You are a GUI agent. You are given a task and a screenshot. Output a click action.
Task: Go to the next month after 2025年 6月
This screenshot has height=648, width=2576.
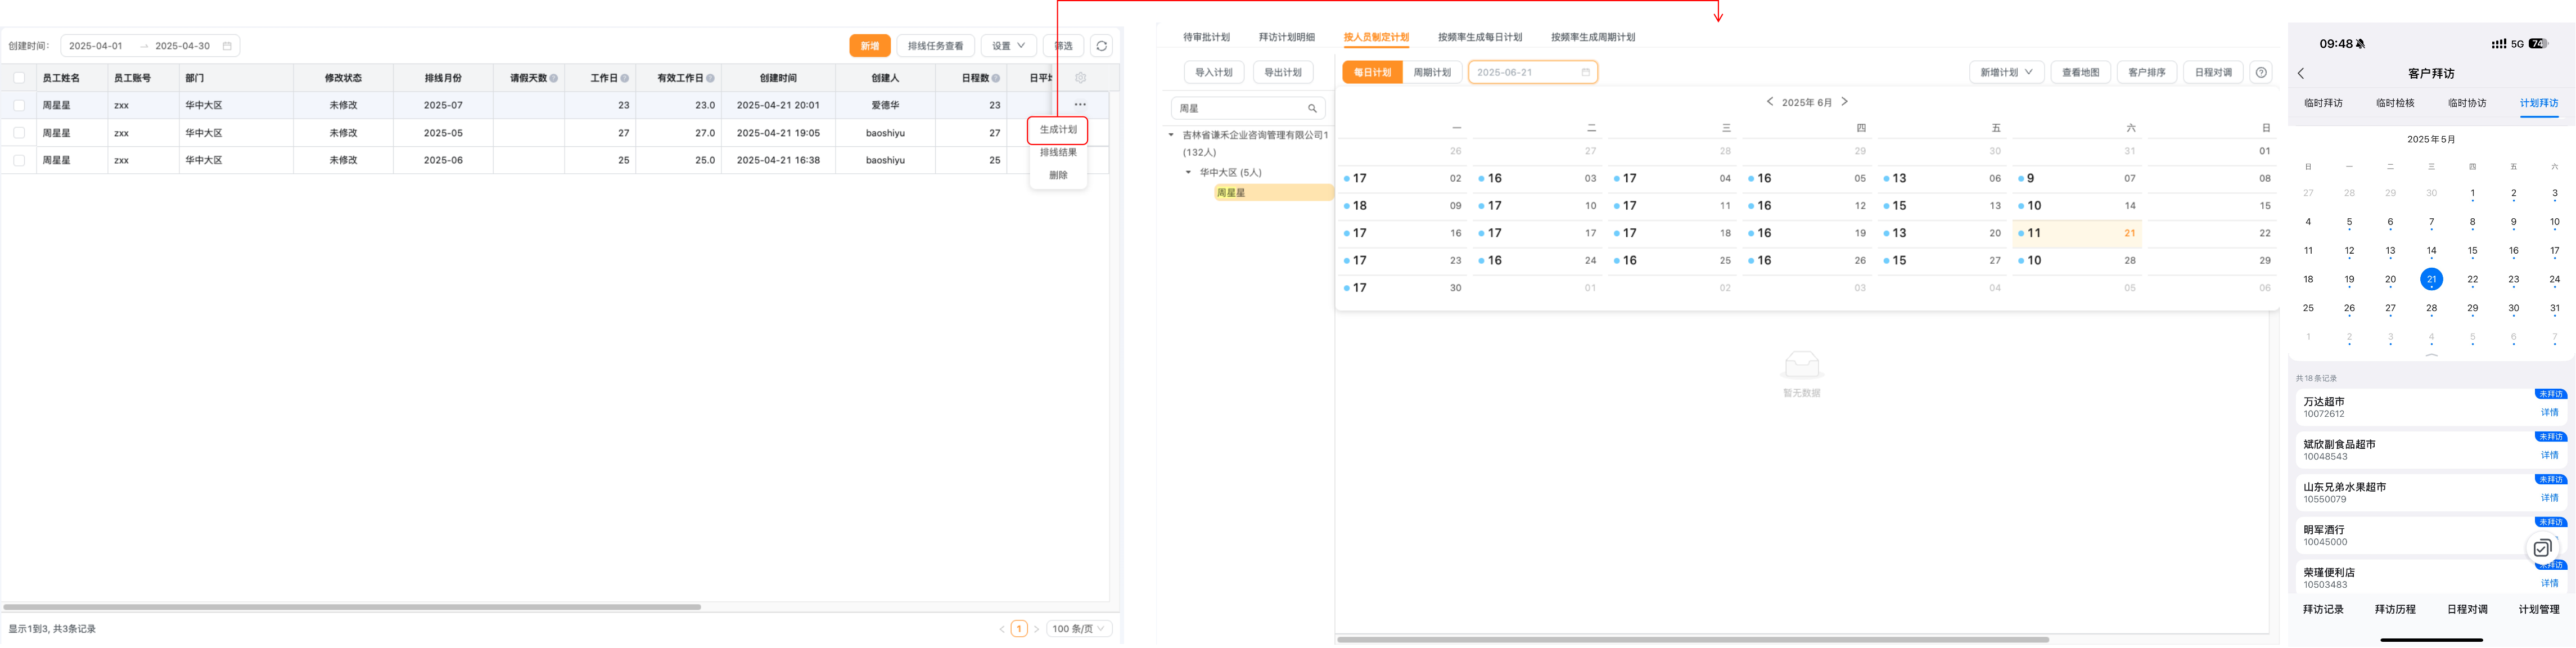tap(1845, 102)
